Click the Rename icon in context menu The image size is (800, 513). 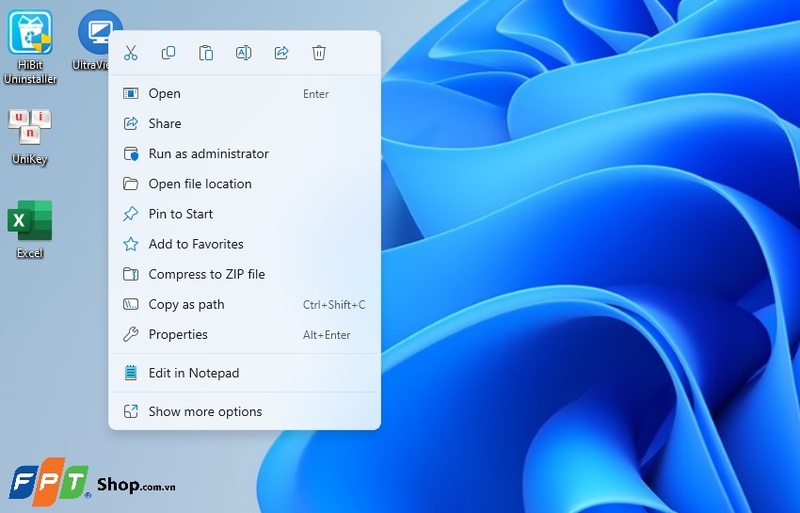pyautogui.click(x=243, y=53)
